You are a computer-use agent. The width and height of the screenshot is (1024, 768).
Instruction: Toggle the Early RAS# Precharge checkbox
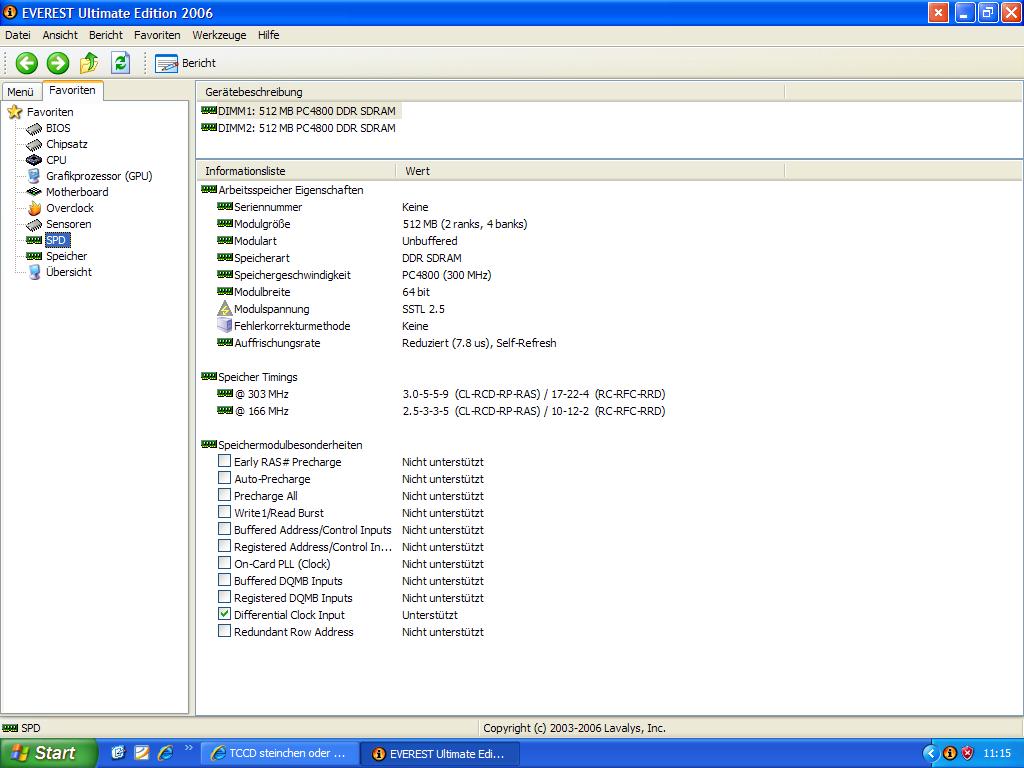(x=224, y=461)
